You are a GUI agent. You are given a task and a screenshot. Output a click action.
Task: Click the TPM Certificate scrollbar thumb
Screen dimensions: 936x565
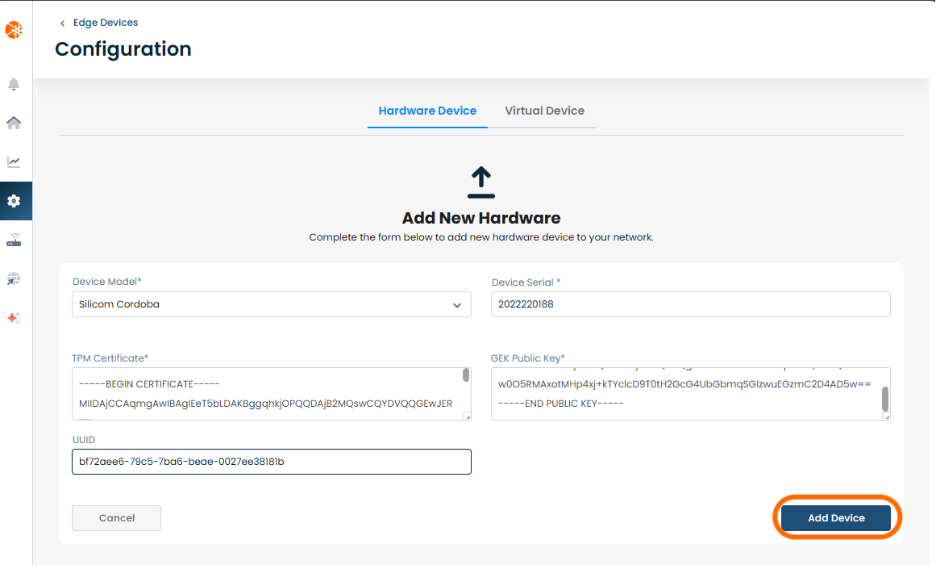pos(466,375)
